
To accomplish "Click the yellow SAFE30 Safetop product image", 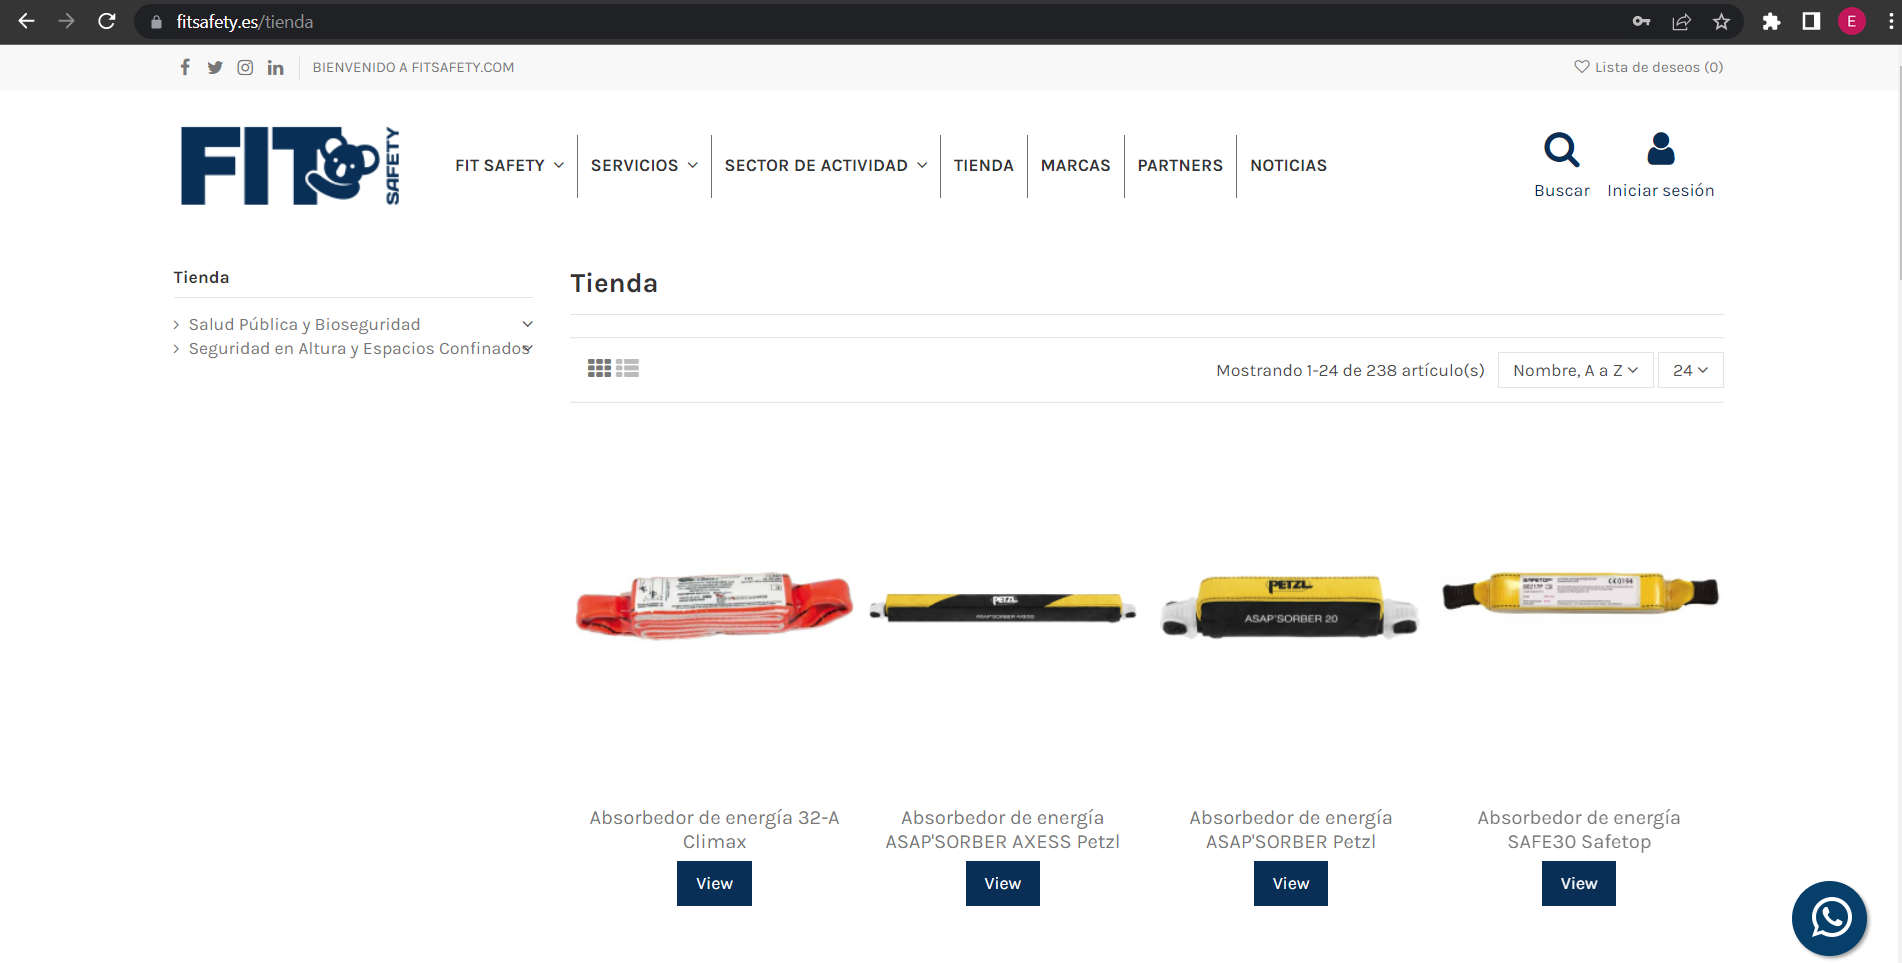I will 1579,593.
